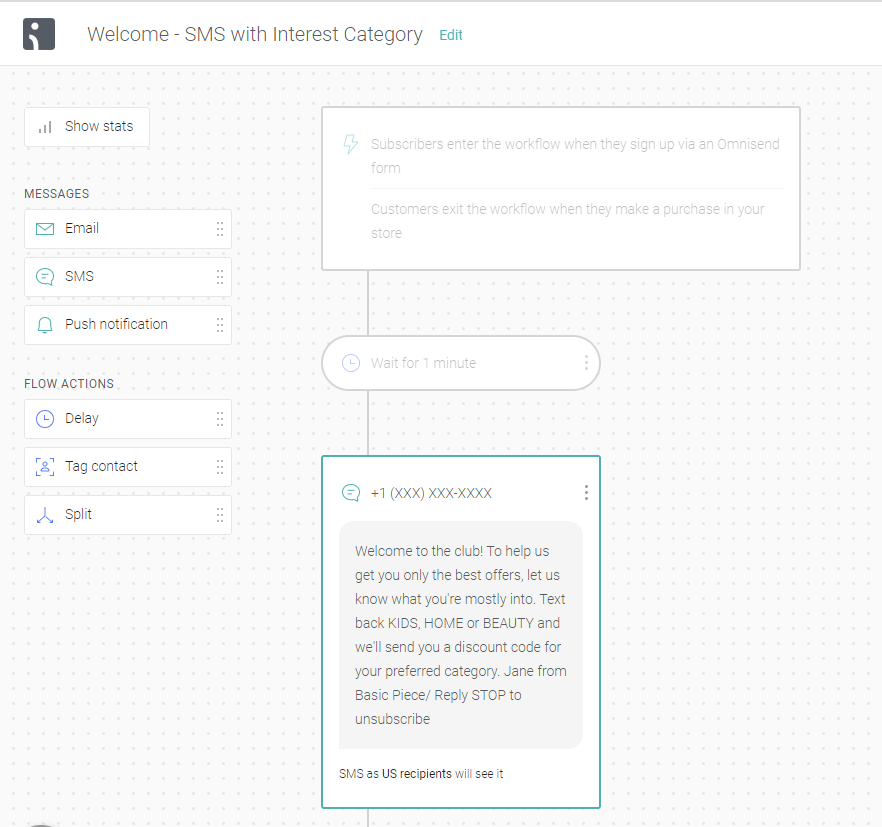Click the Omnisend logo in the header
This screenshot has width=882, height=827.
(x=39, y=34)
